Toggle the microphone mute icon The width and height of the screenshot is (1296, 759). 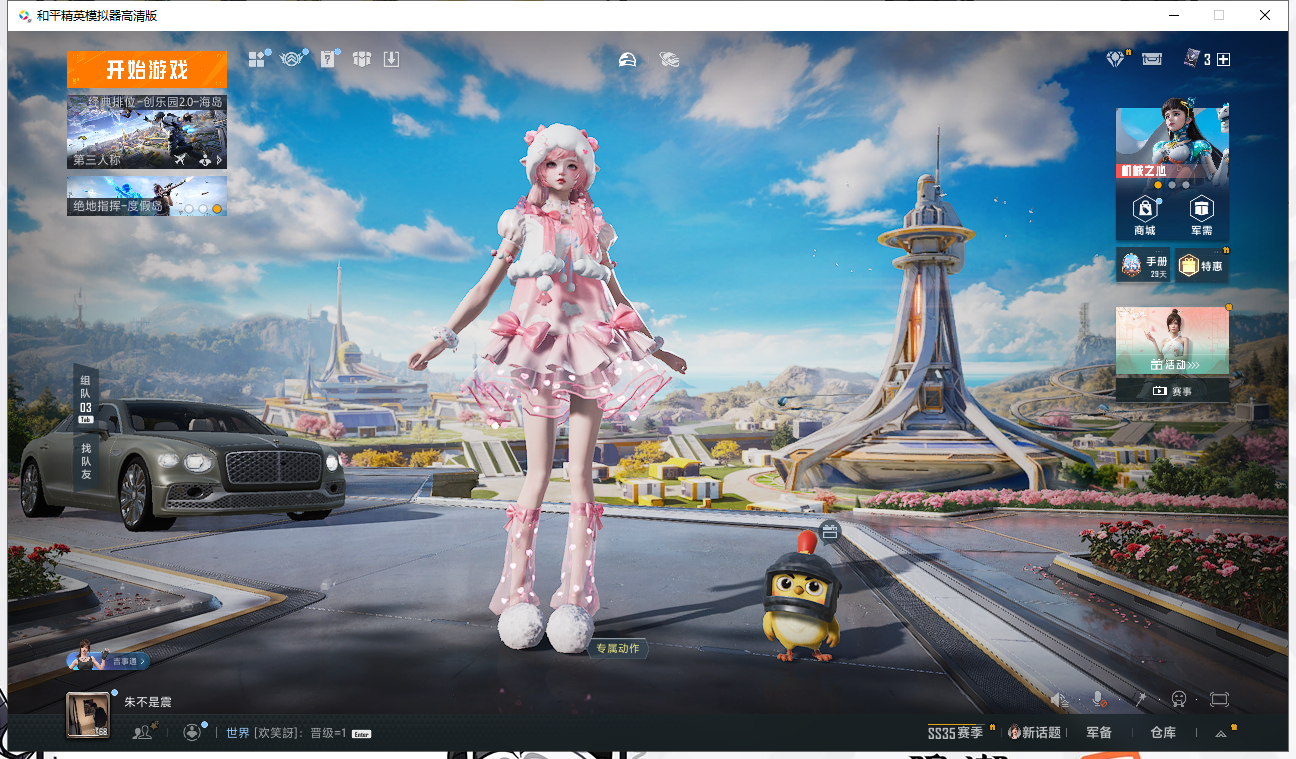click(1098, 699)
